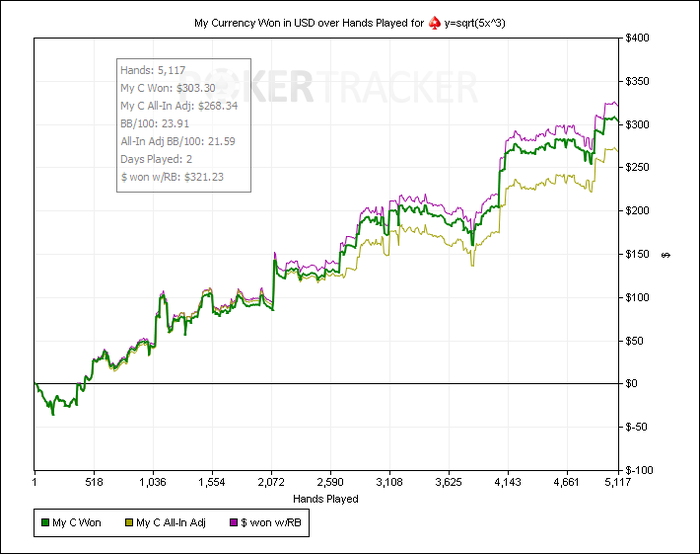Viewport: 700px width, 554px height.
Task: Click the $0 y-axis label
Action: click(x=632, y=383)
